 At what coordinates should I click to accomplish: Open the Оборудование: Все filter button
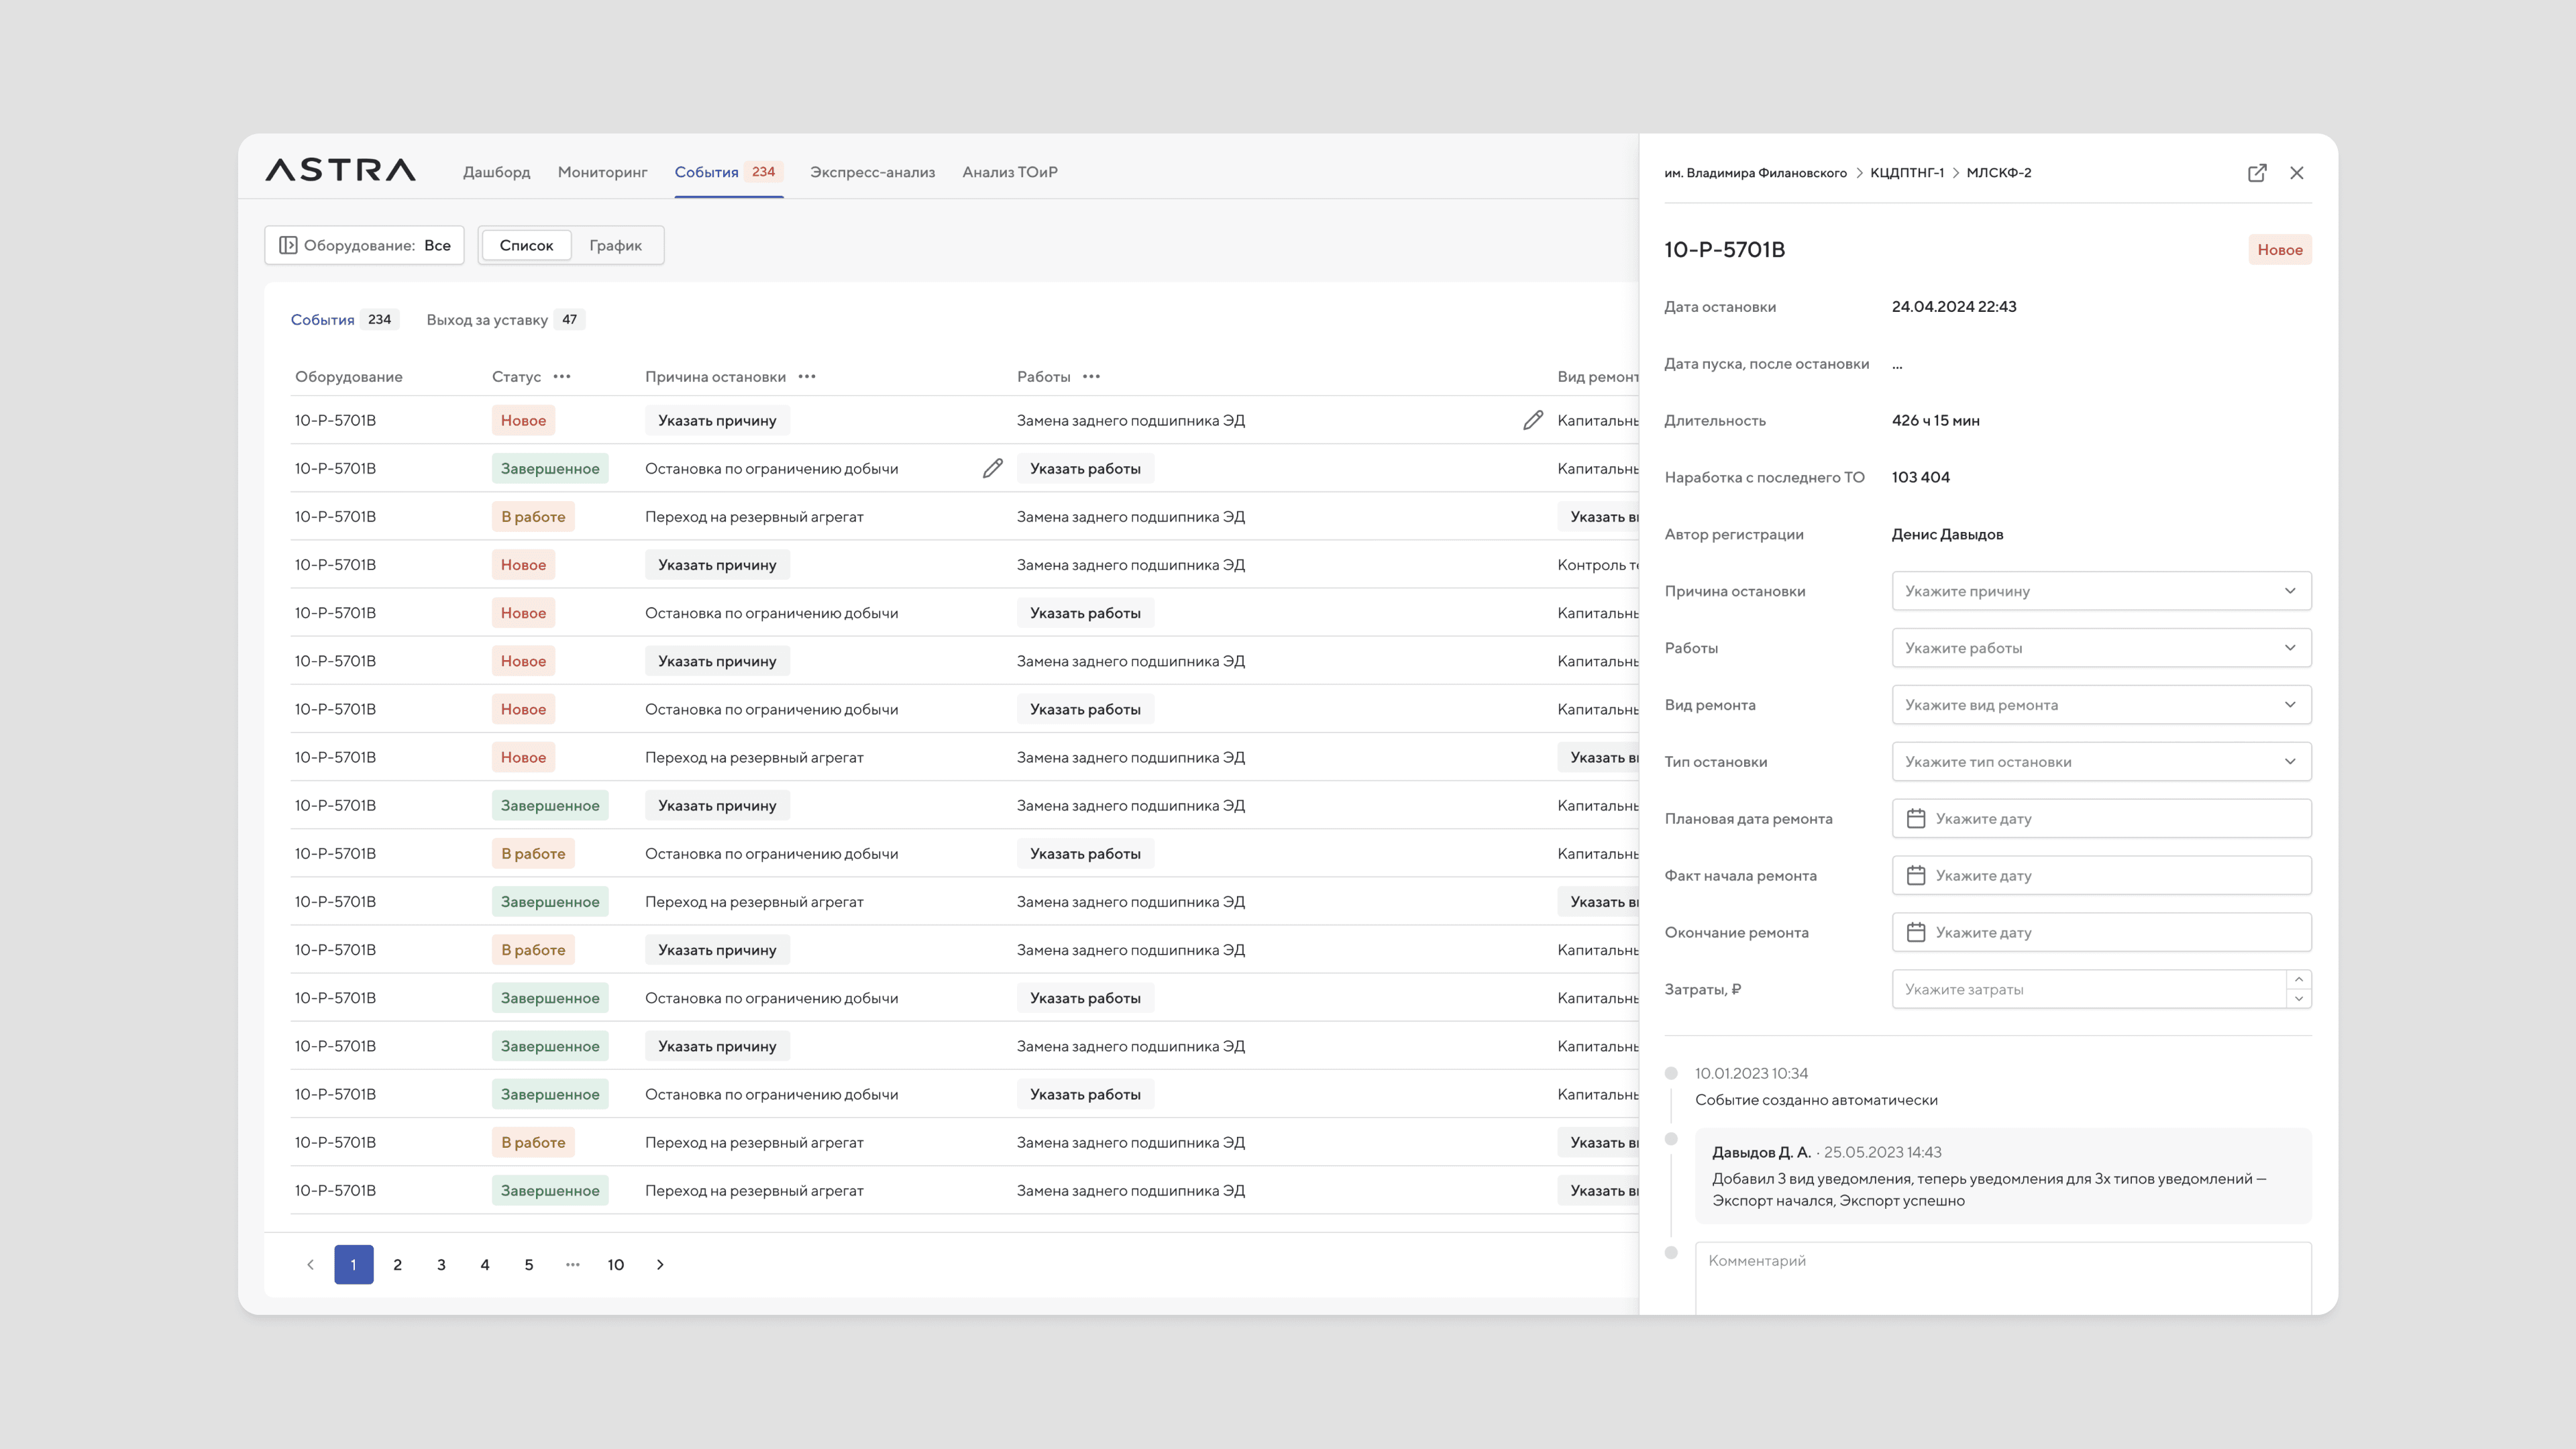pos(364,245)
